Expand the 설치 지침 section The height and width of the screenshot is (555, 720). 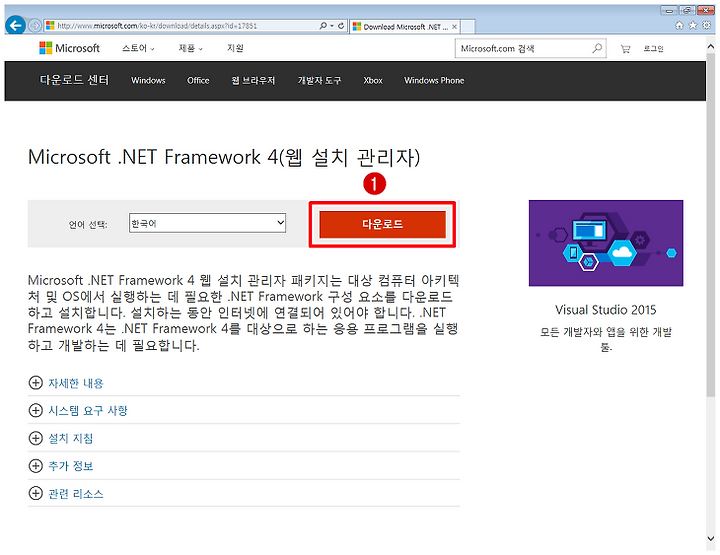point(61,438)
